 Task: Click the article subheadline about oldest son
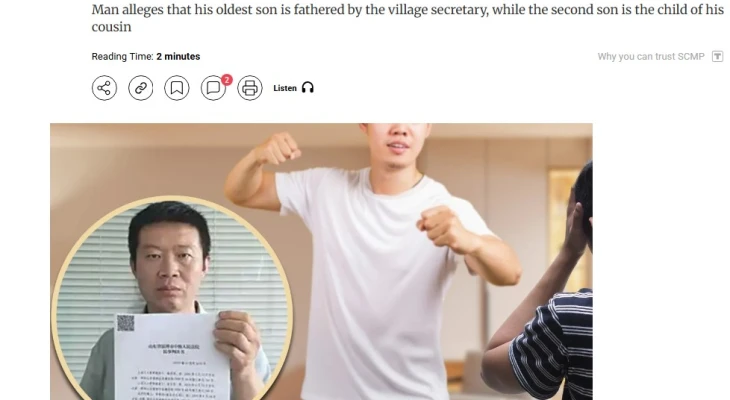pyautogui.click(x=407, y=18)
